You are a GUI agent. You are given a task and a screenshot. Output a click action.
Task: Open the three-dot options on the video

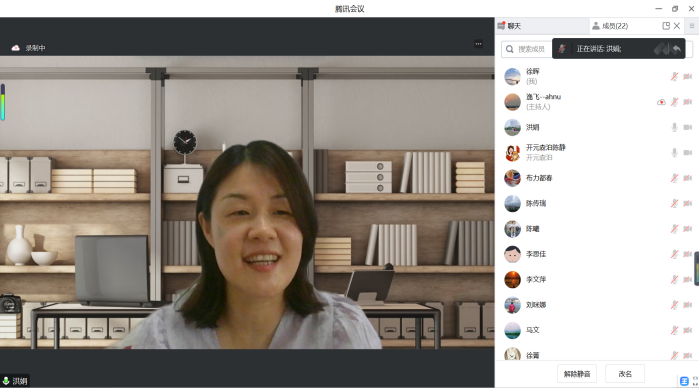pos(478,44)
